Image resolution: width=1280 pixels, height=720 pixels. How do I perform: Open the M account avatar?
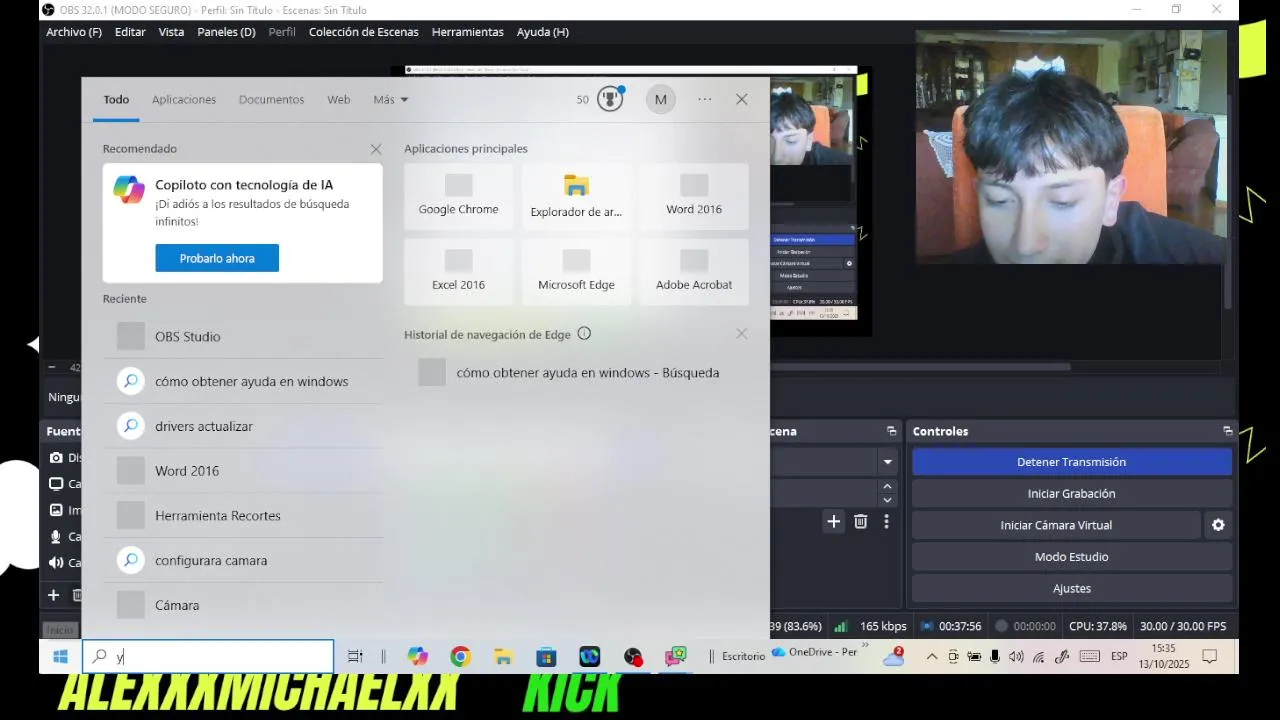coord(660,99)
